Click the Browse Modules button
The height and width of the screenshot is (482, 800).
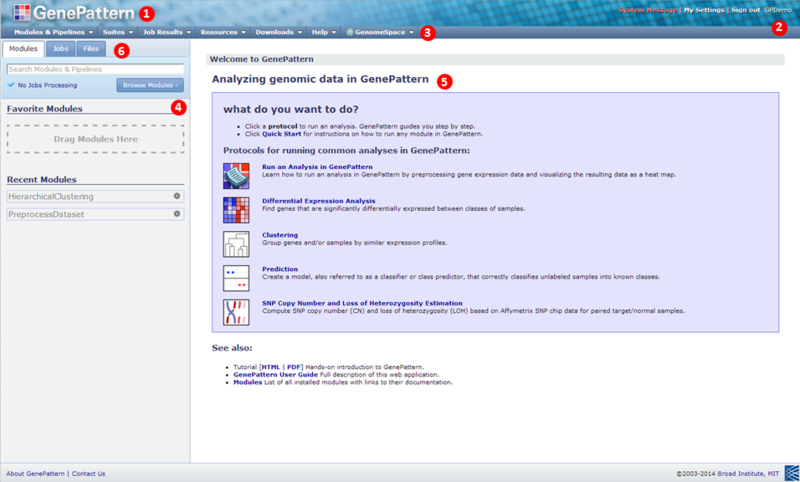coord(150,85)
